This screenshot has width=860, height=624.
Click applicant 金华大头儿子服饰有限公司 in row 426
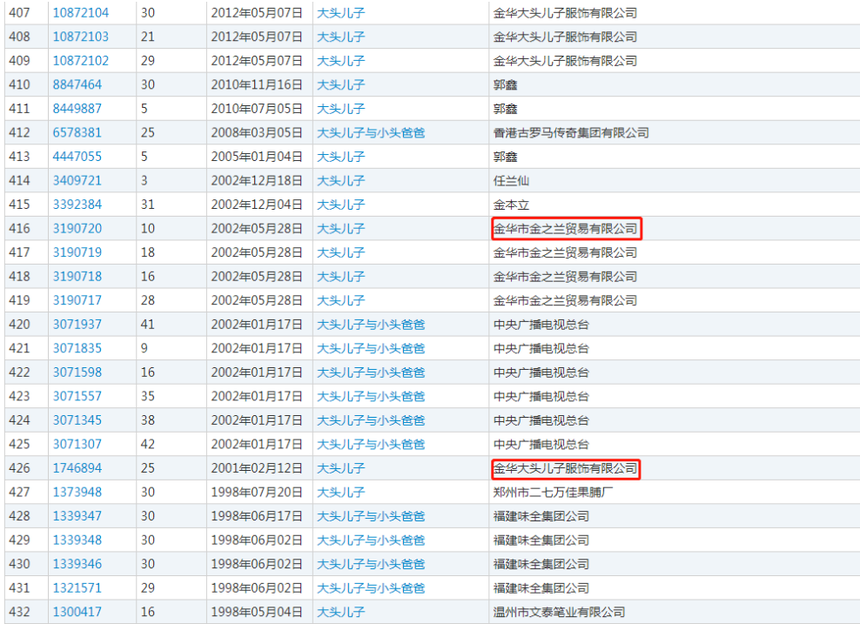[565, 468]
